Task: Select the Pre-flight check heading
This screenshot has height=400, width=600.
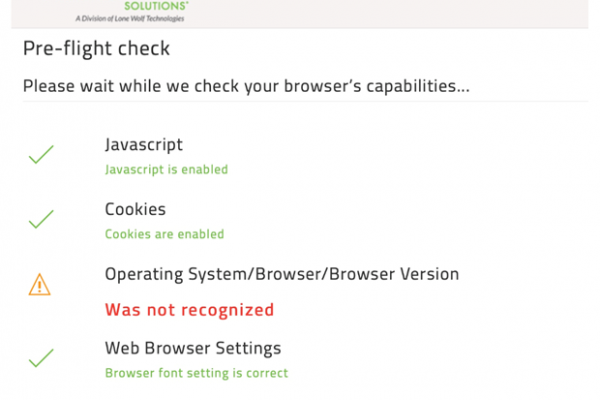Action: point(96,49)
